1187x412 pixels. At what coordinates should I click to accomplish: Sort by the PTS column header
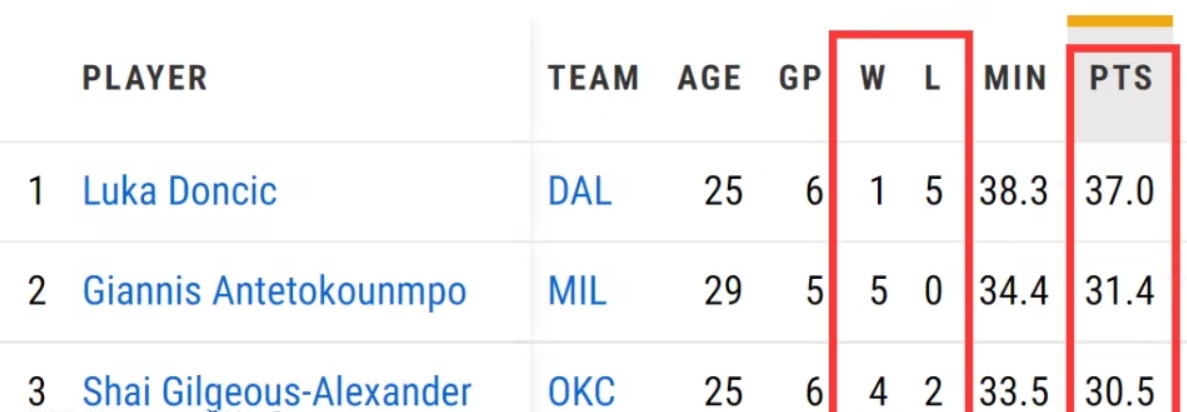1121,78
